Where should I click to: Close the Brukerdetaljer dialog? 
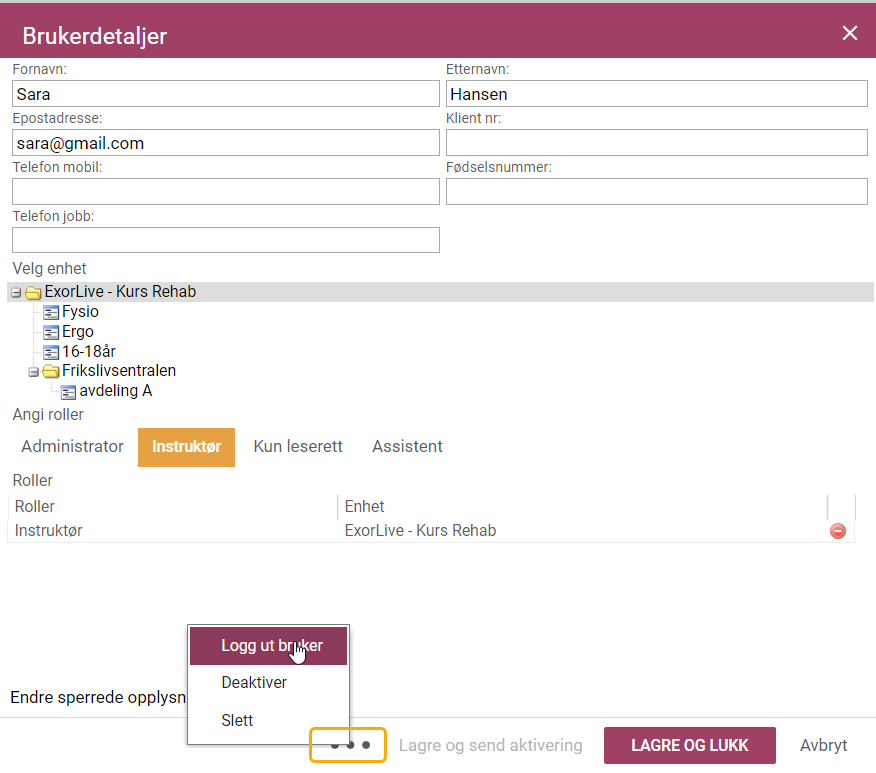click(x=849, y=34)
